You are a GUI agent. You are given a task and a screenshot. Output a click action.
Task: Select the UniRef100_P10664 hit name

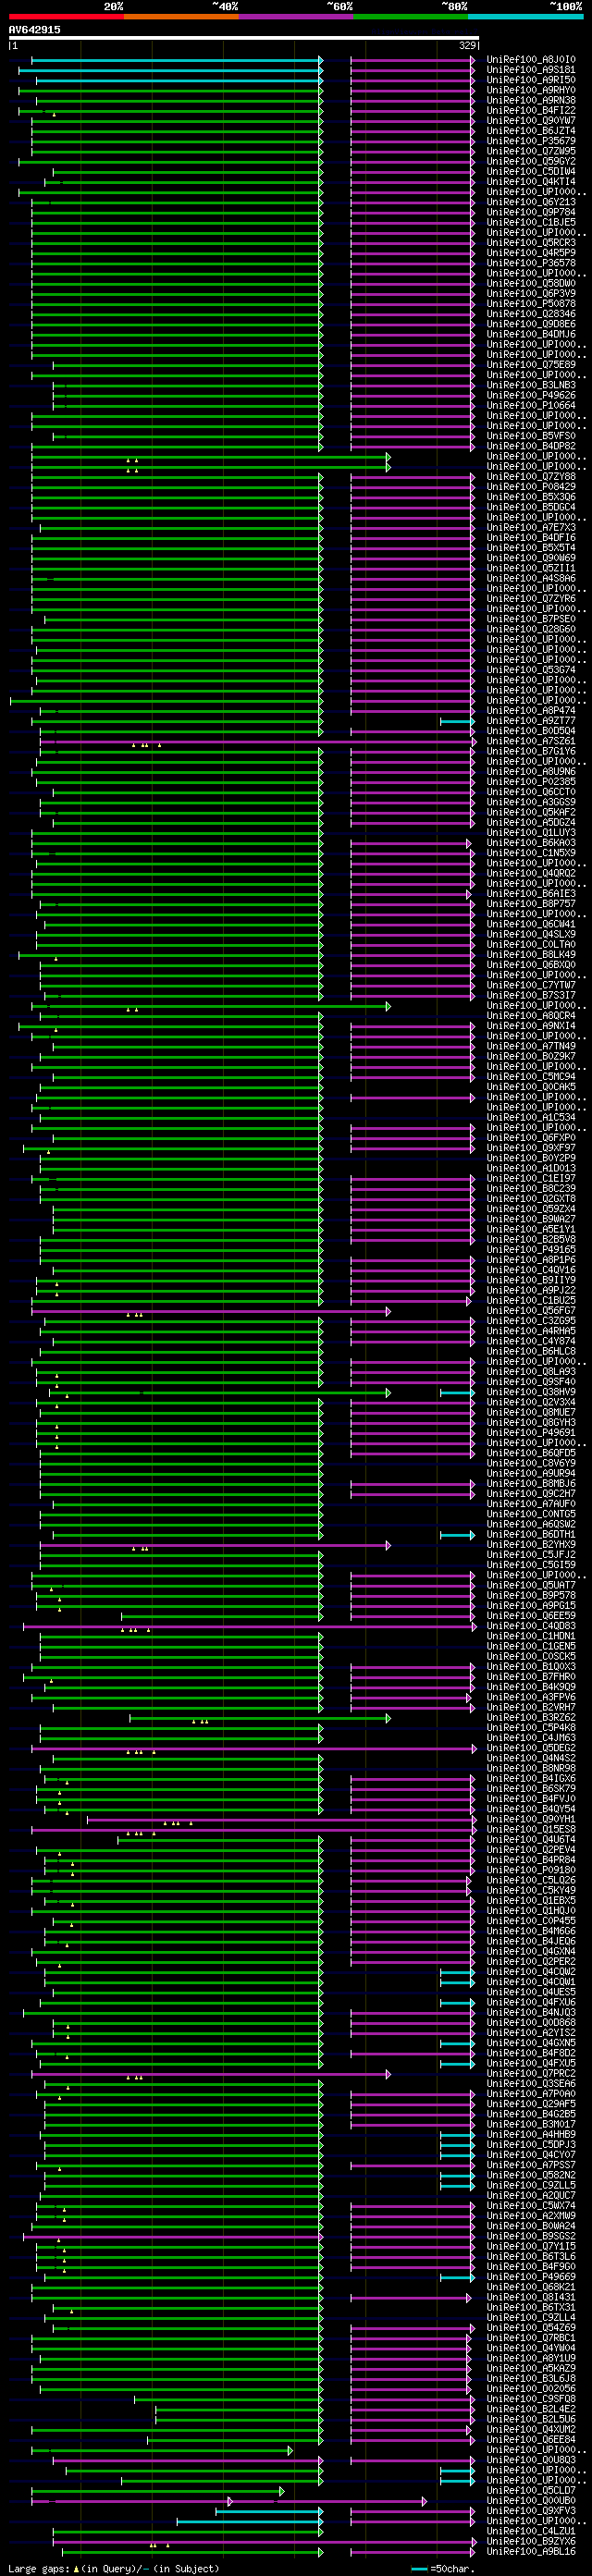pos(531,405)
